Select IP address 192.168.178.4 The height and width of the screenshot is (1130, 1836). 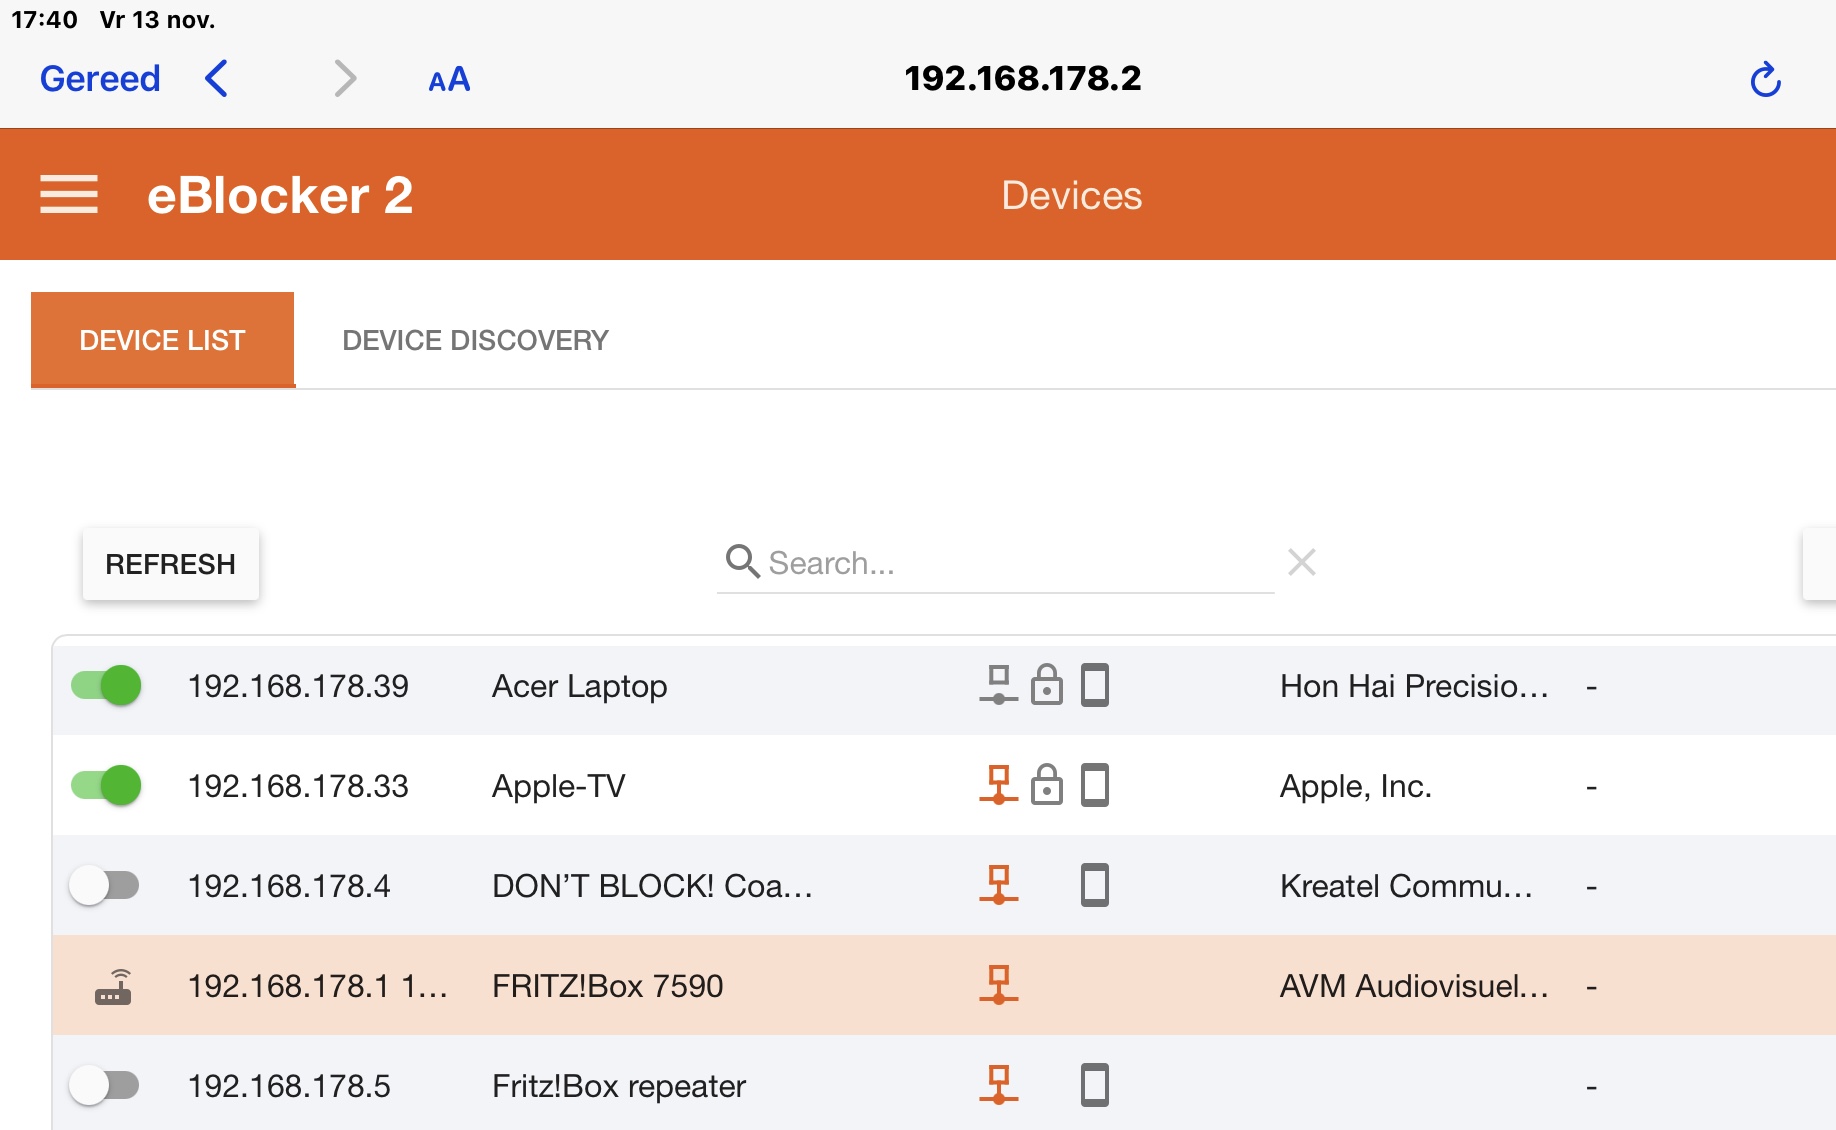pos(289,886)
